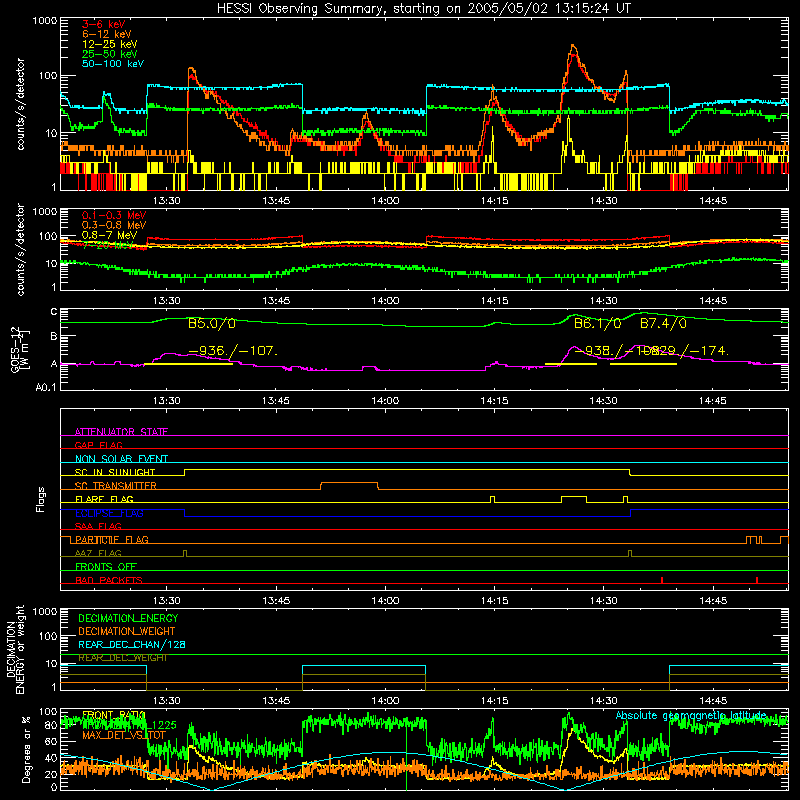The image size is (800, 800).
Task: Select the SC_TRANSMITTER flag label
Action: point(115,485)
